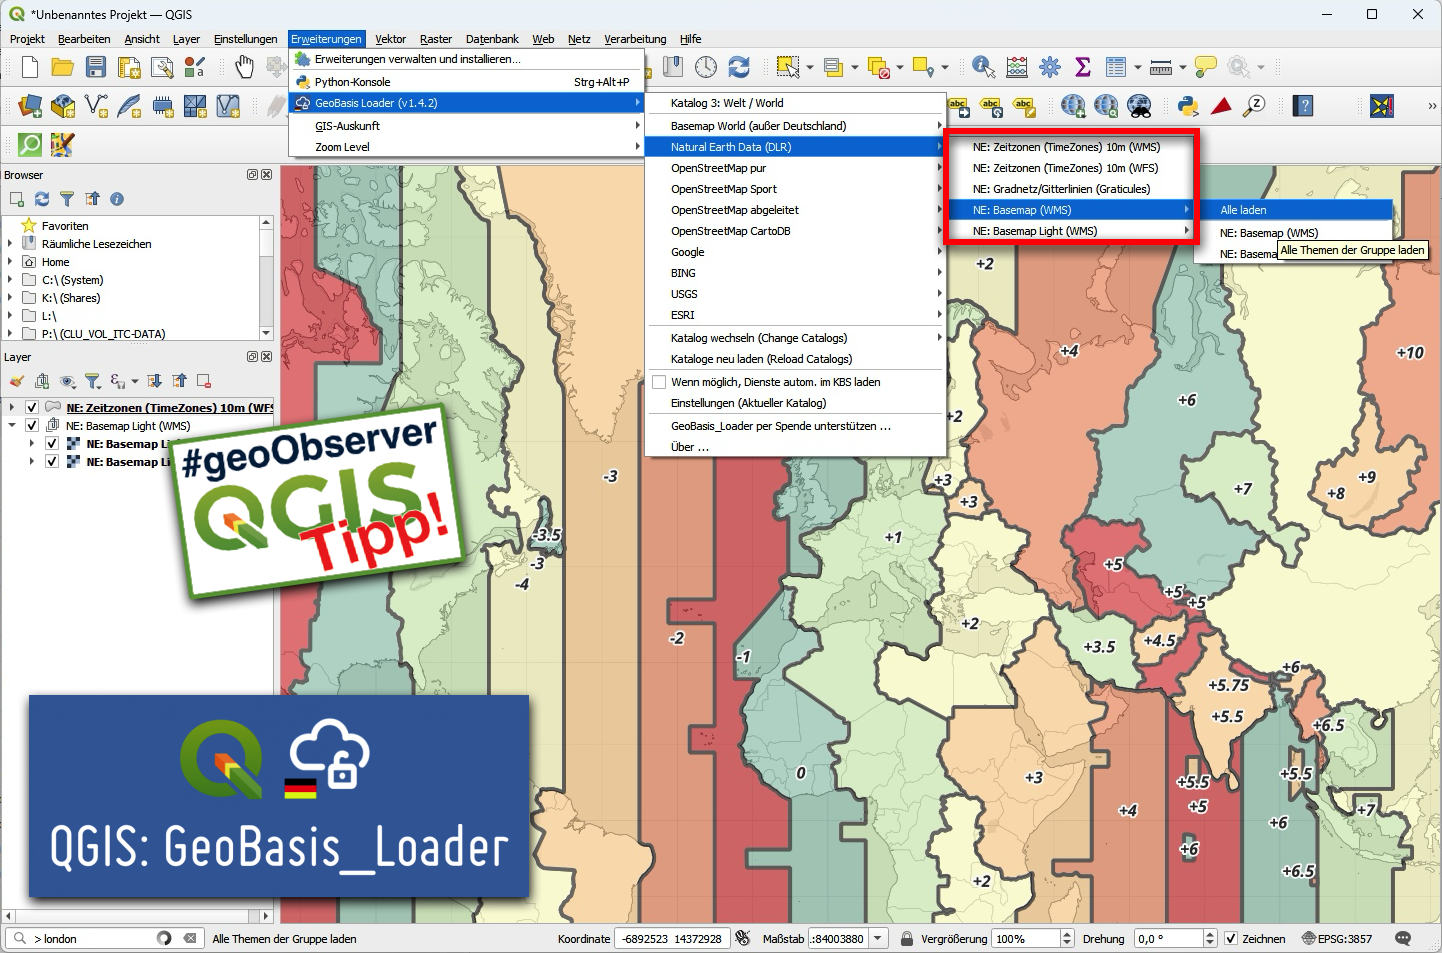Show the statistical summary sigma icon
Screen dimensions: 1442x953
(1083, 67)
